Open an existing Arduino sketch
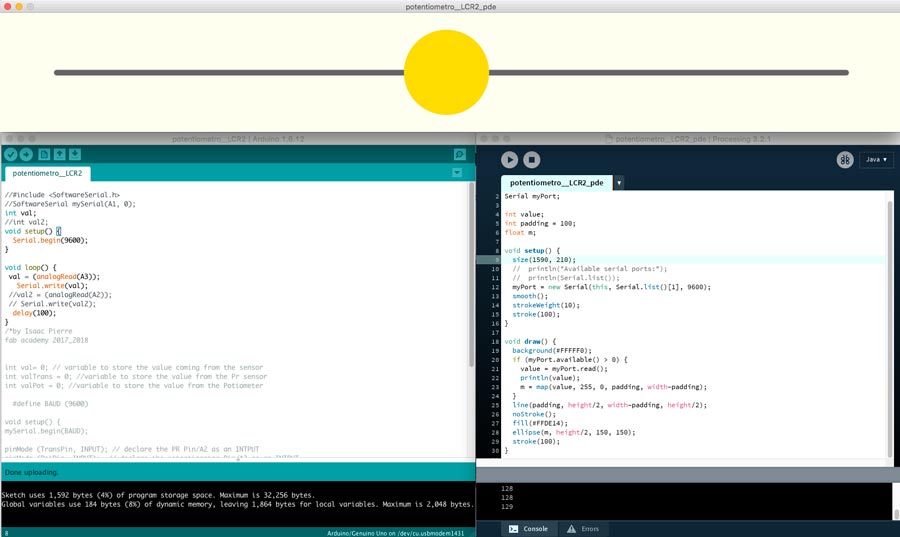Image resolution: width=900 pixels, height=537 pixels. pos(60,155)
